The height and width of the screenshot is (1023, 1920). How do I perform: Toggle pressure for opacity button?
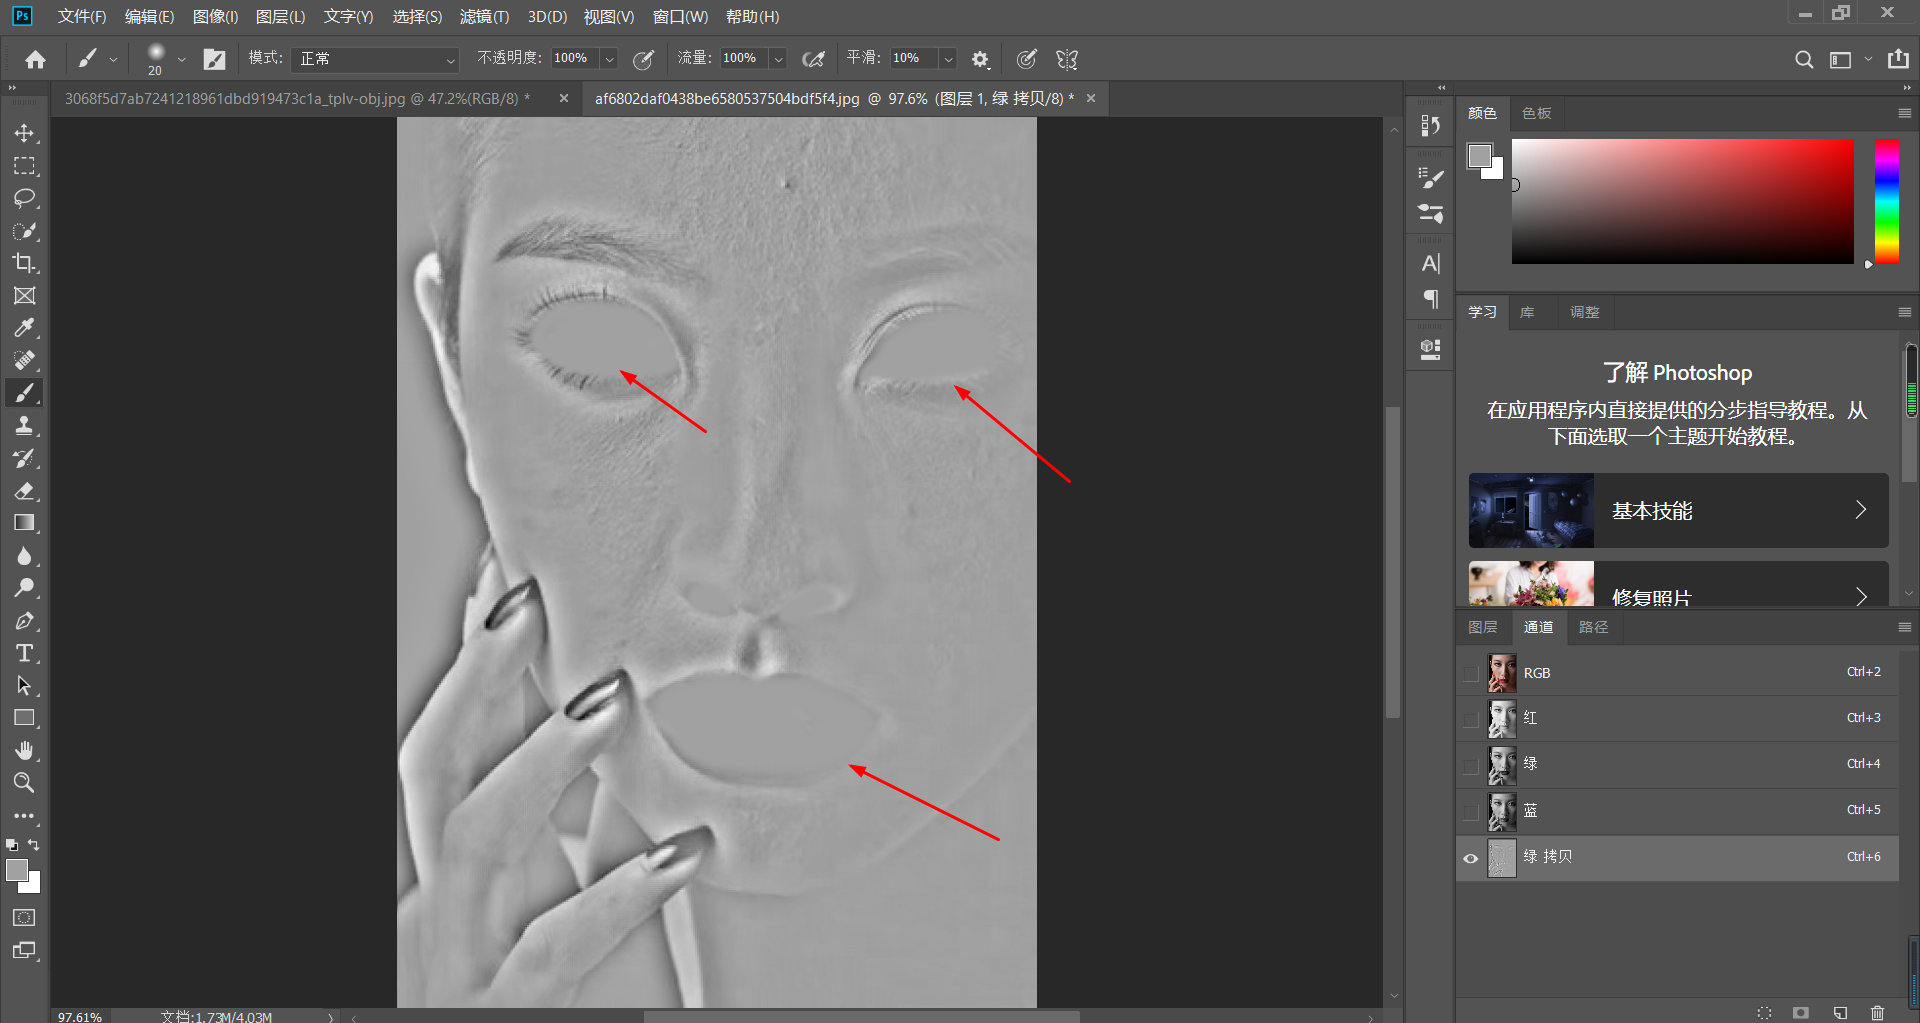(x=644, y=59)
